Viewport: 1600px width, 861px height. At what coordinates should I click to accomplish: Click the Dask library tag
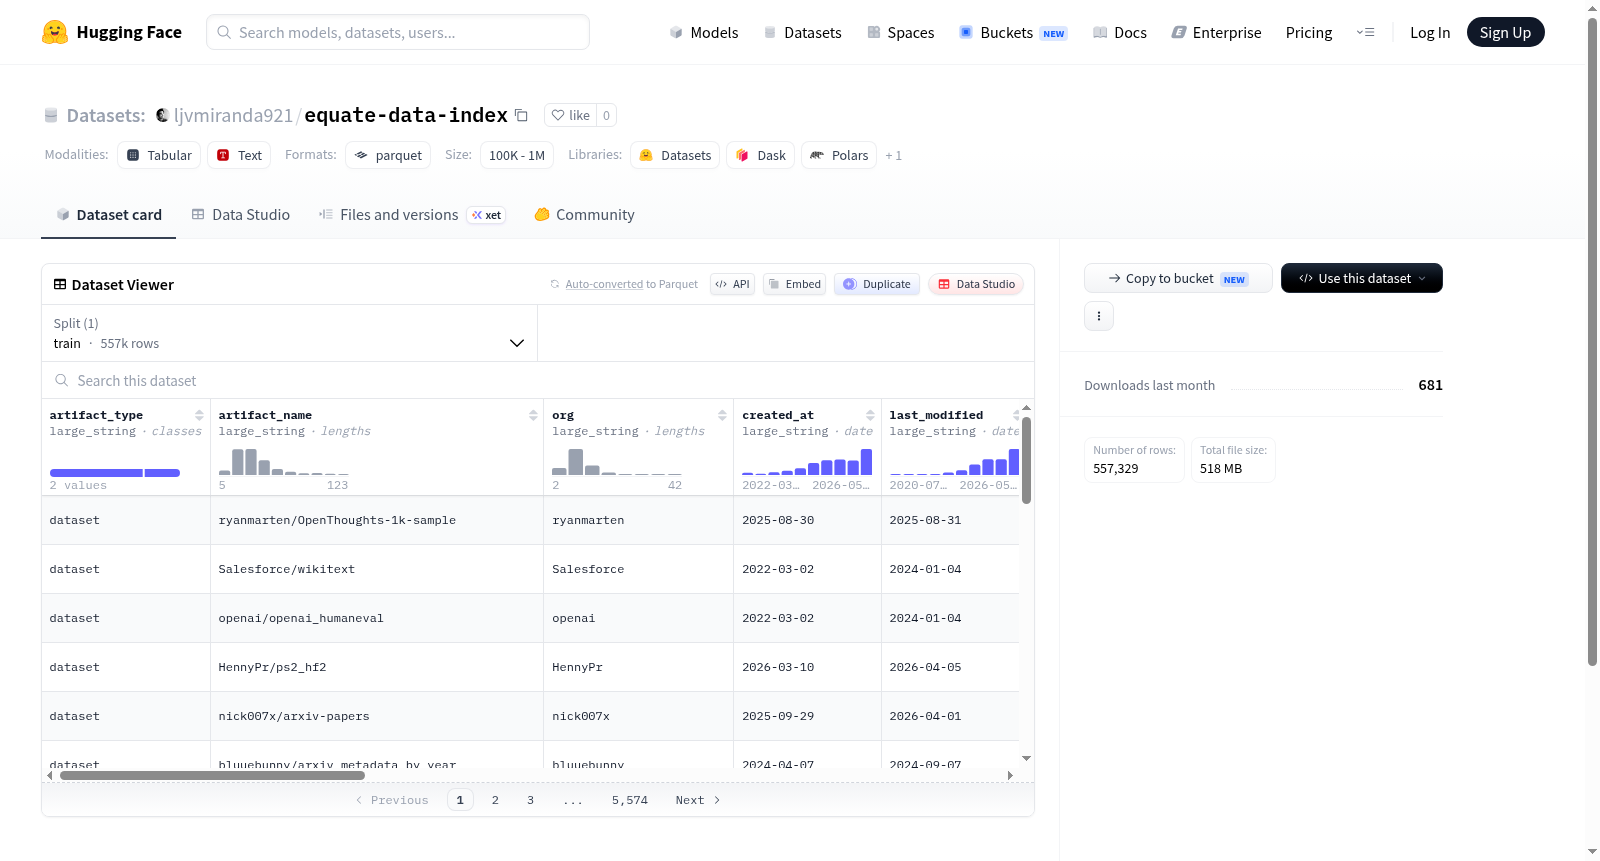[760, 155]
